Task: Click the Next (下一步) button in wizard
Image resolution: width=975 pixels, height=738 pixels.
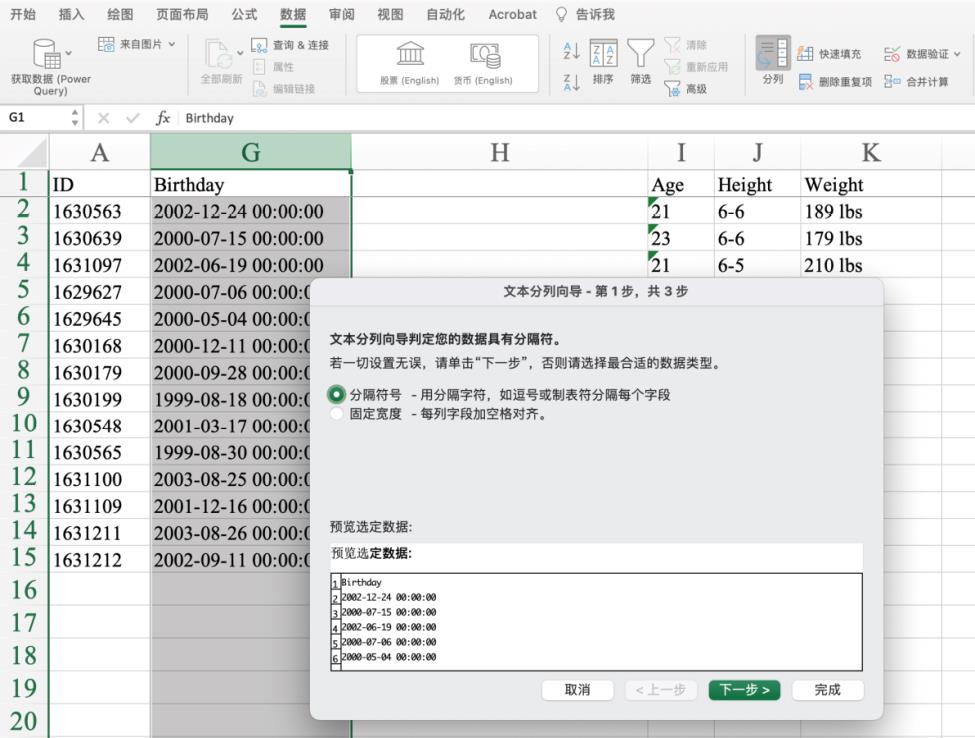Action: pyautogui.click(x=744, y=690)
